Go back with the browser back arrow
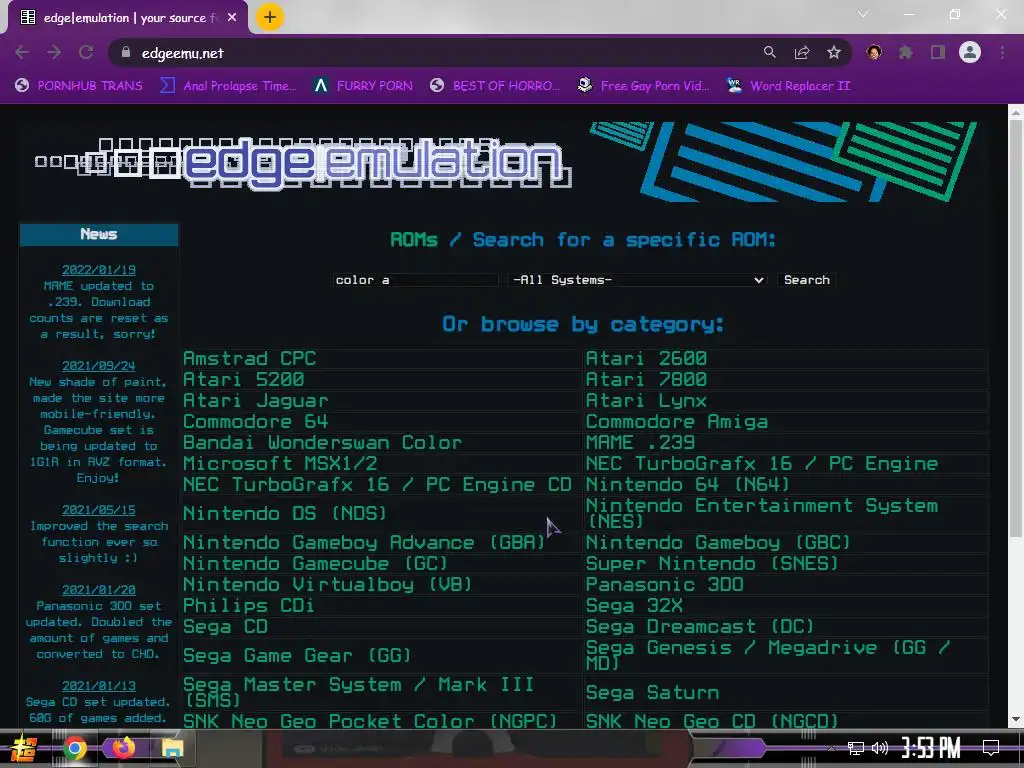The height and width of the screenshot is (768, 1024). (22, 52)
